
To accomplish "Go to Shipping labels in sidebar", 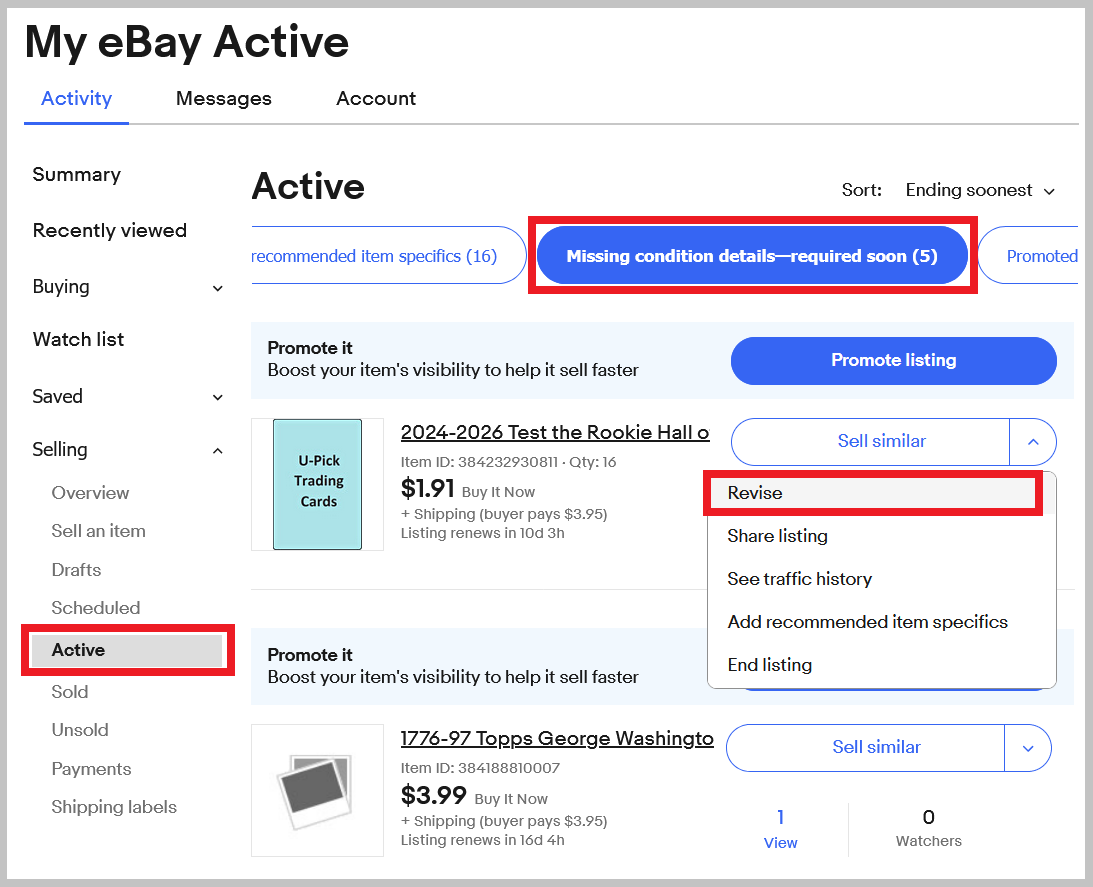I will pos(114,807).
